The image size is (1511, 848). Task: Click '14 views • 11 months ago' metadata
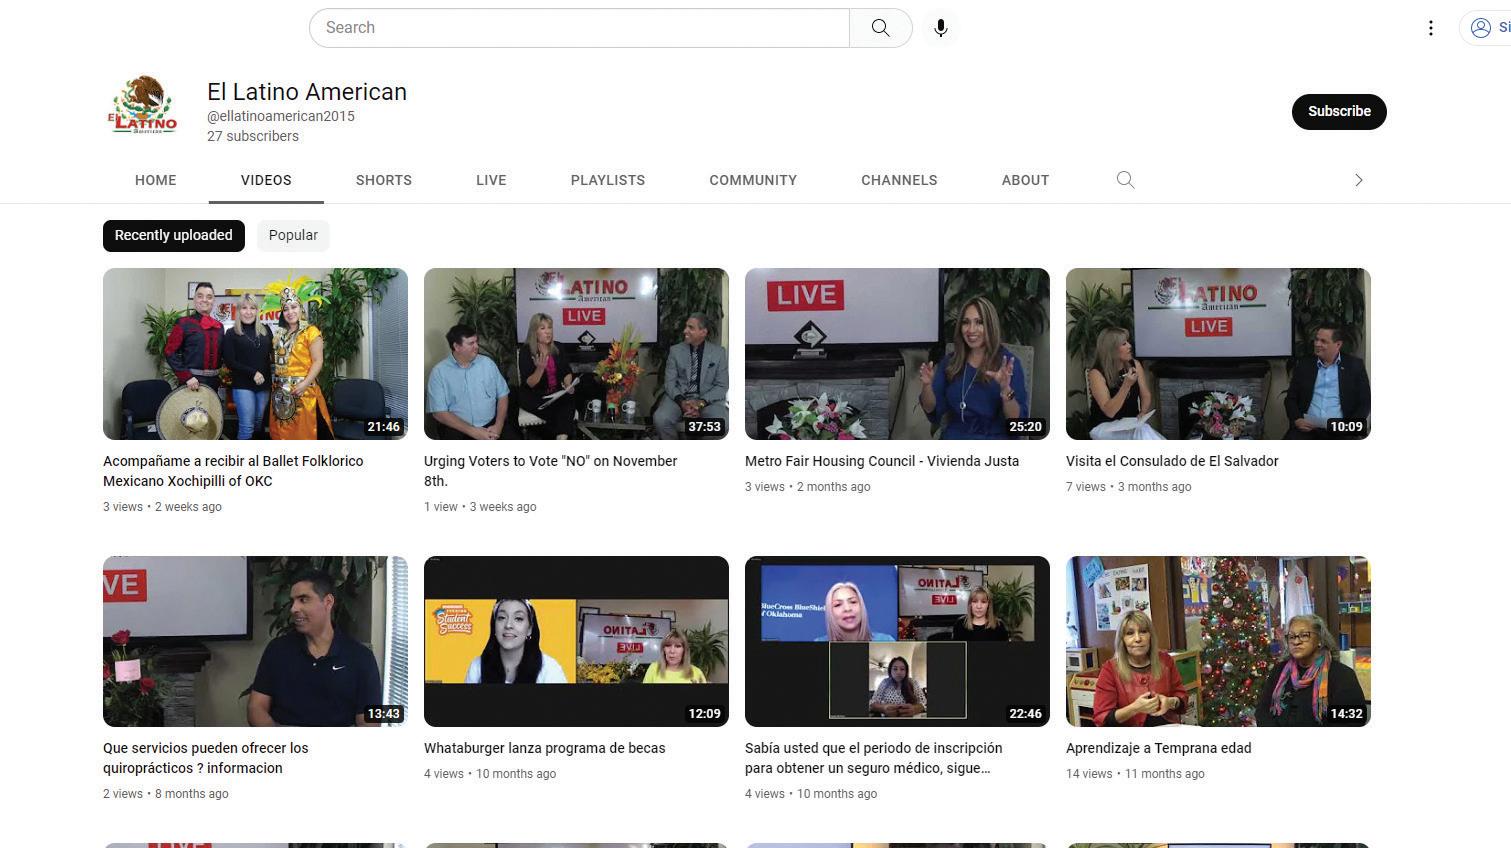[x=1135, y=774]
